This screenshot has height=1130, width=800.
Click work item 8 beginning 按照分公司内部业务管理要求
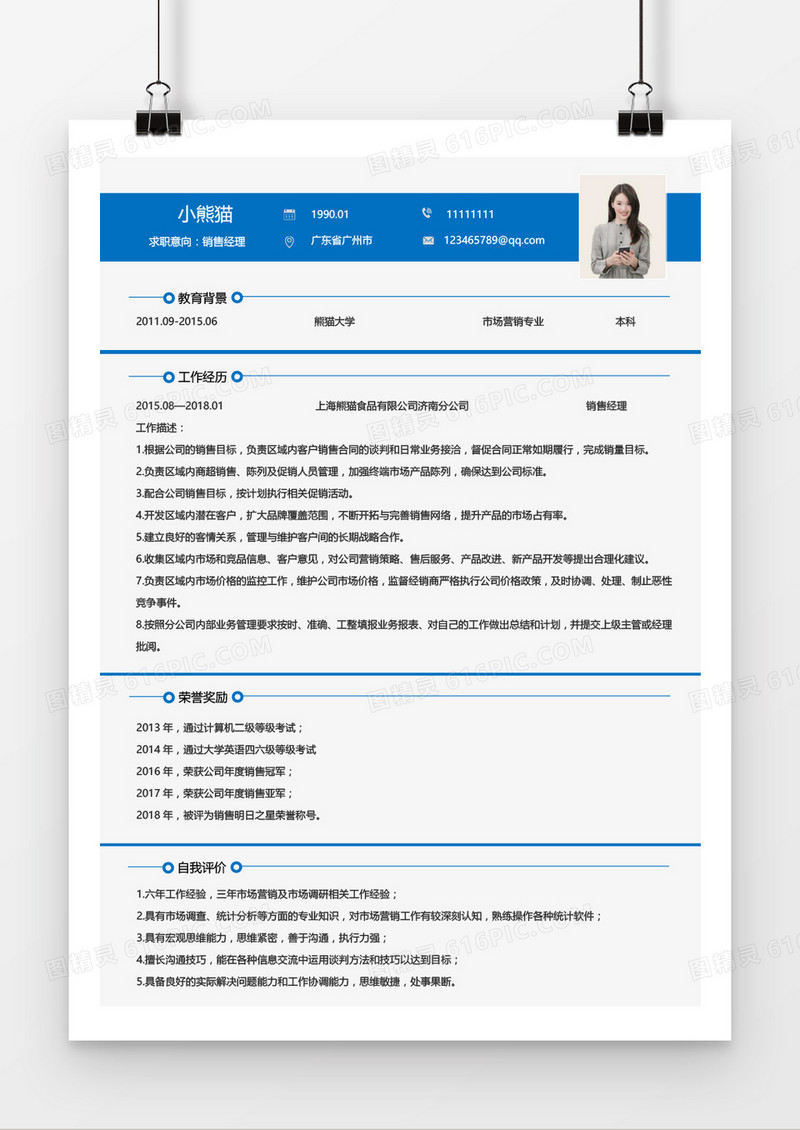coord(404,636)
